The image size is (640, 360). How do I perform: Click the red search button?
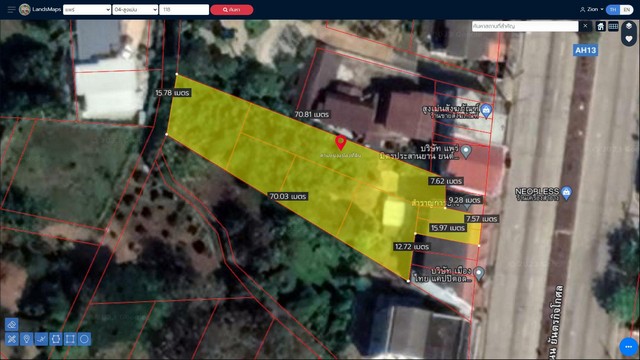(x=231, y=9)
